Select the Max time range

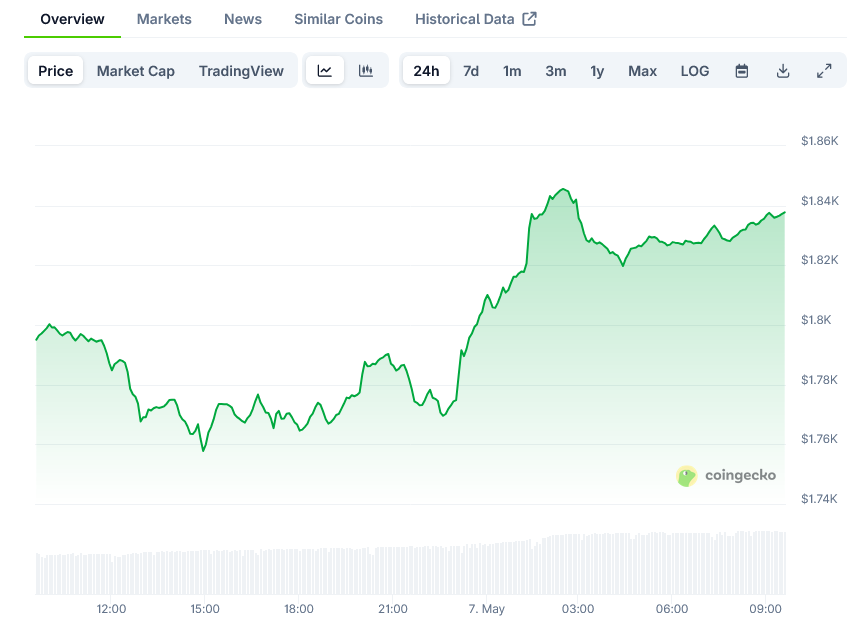point(642,70)
